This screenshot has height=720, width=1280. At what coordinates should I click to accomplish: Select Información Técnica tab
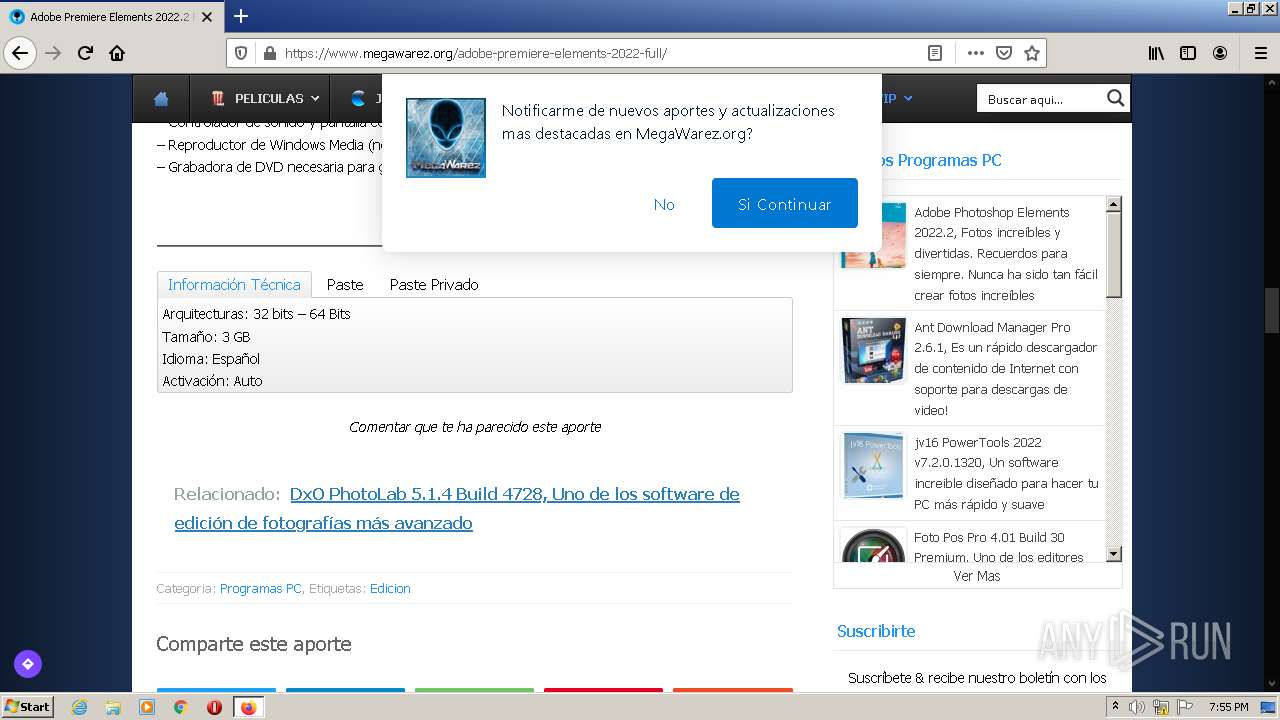[234, 284]
